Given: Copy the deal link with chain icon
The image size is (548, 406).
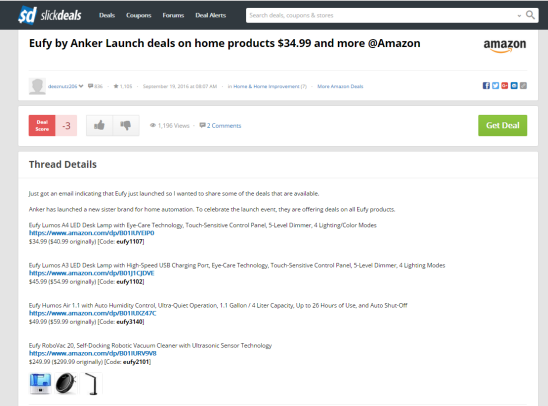Looking at the screenshot, I should point(523,86).
